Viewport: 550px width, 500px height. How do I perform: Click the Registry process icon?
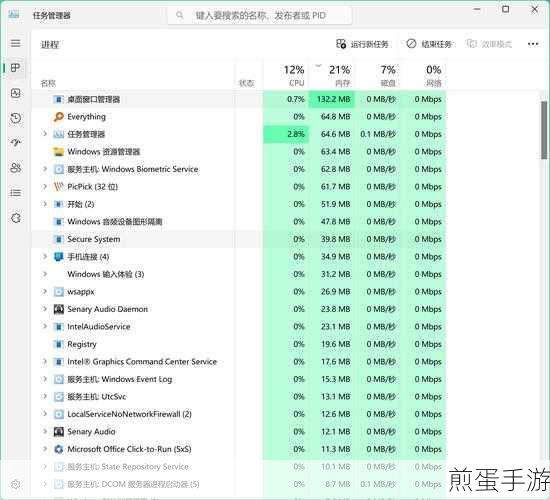tap(58, 344)
